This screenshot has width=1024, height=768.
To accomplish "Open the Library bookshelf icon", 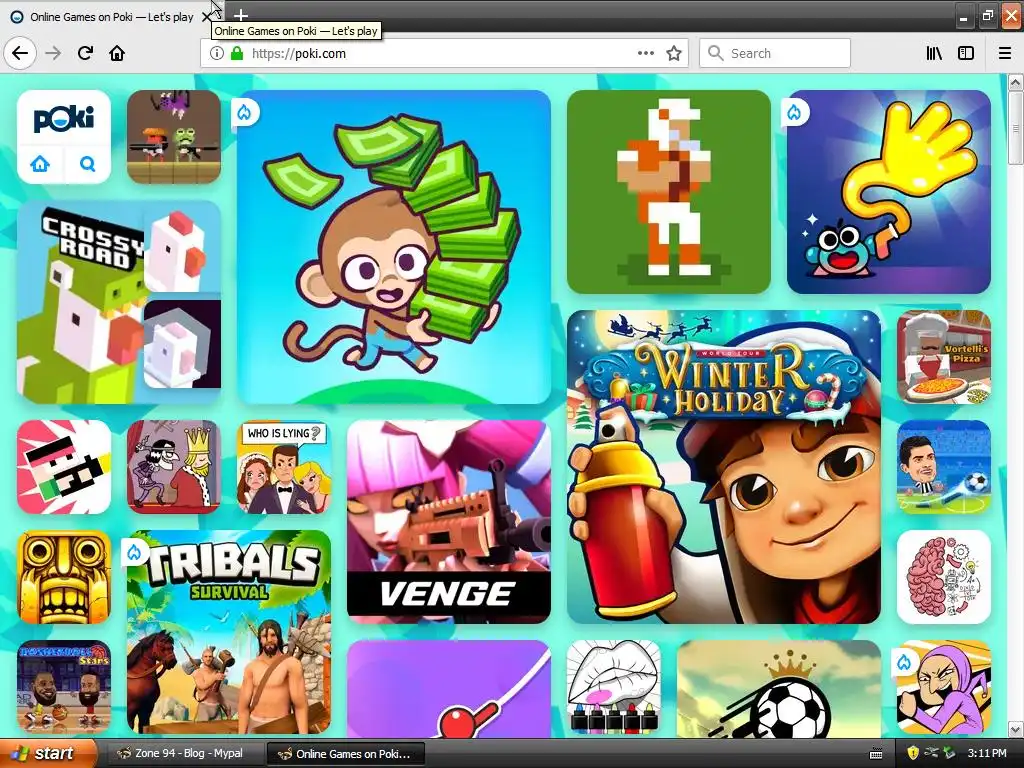I will pos(934,53).
